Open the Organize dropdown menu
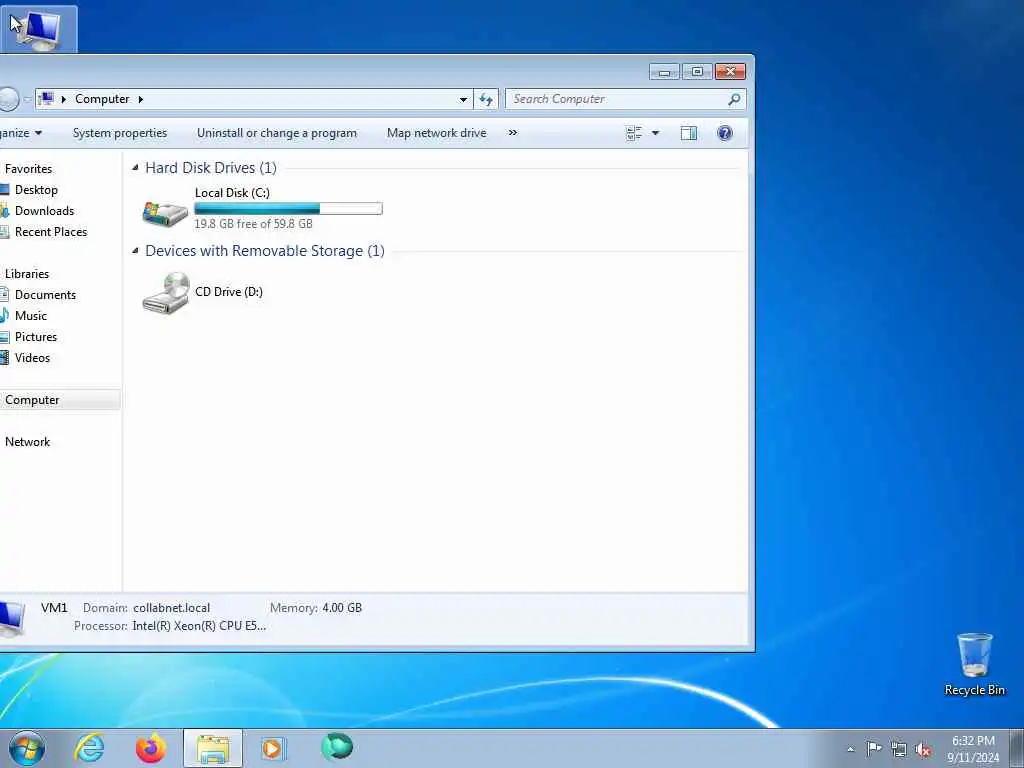Viewport: 1024px width, 768px height. pos(21,133)
